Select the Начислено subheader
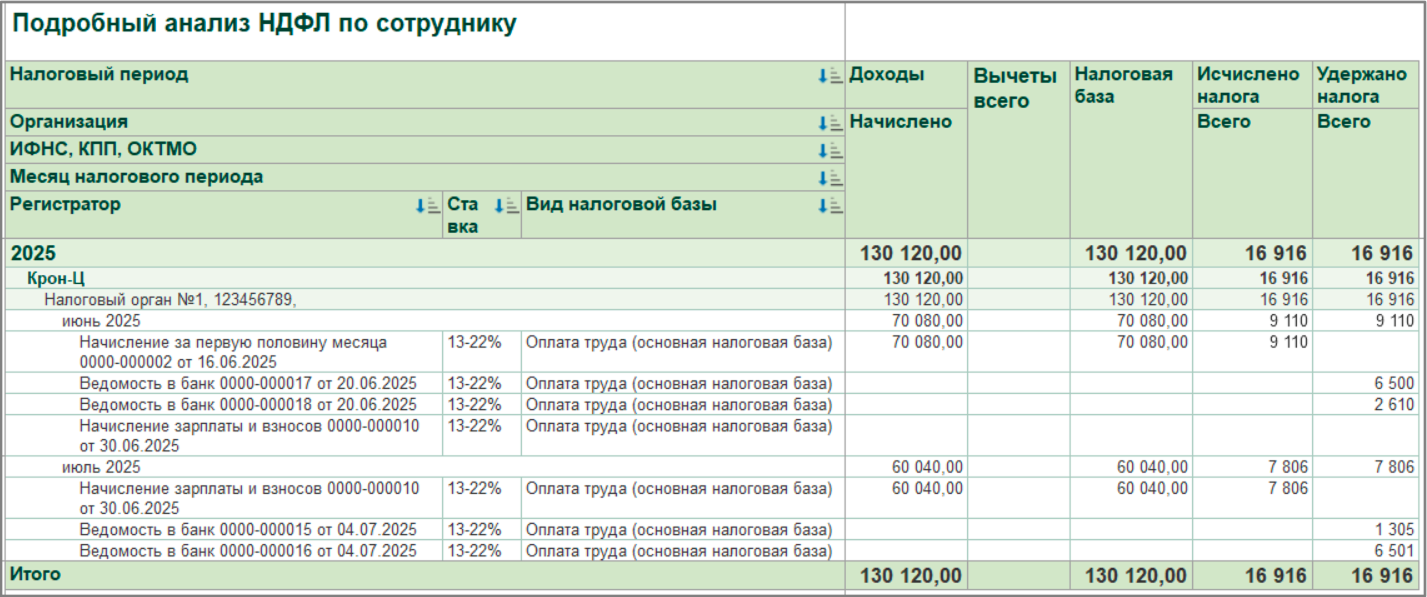The image size is (1427, 597). coord(906,173)
